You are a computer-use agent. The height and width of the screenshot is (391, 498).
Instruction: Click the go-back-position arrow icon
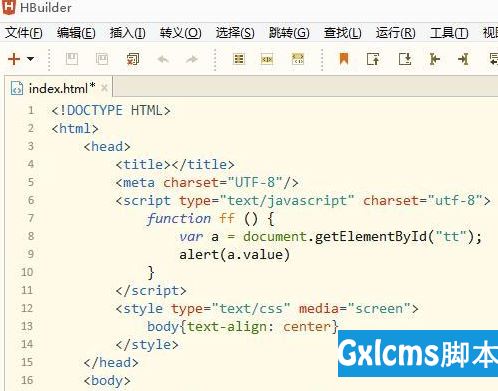(434, 59)
